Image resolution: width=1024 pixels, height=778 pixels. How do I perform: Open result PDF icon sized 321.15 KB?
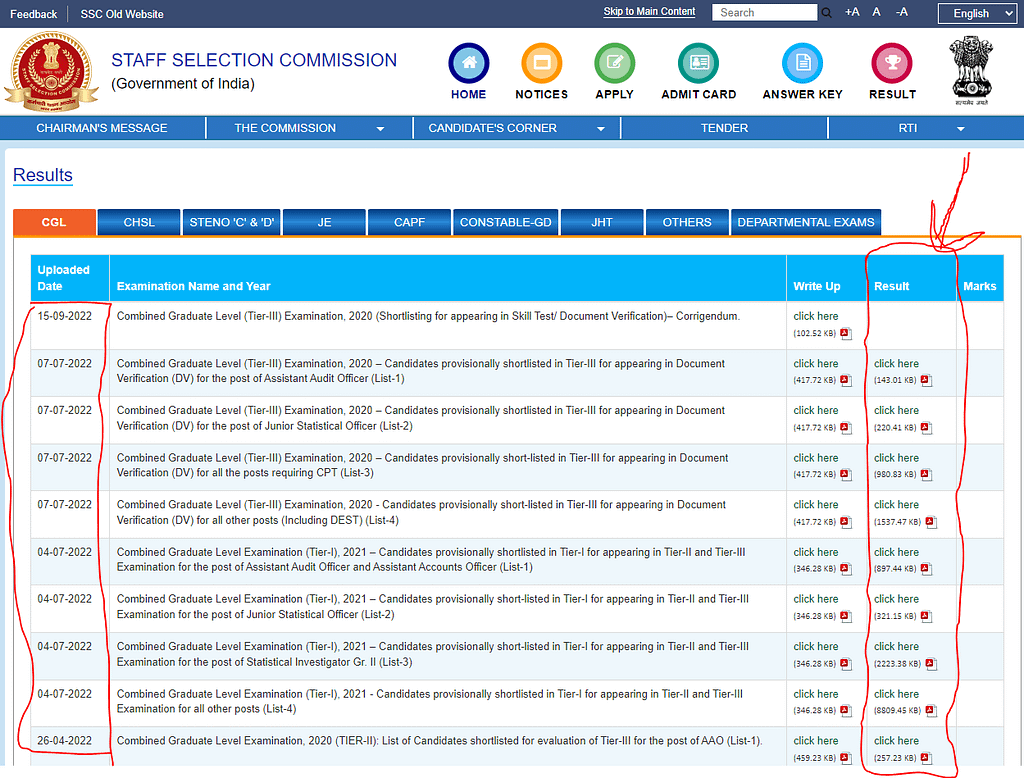tap(926, 616)
